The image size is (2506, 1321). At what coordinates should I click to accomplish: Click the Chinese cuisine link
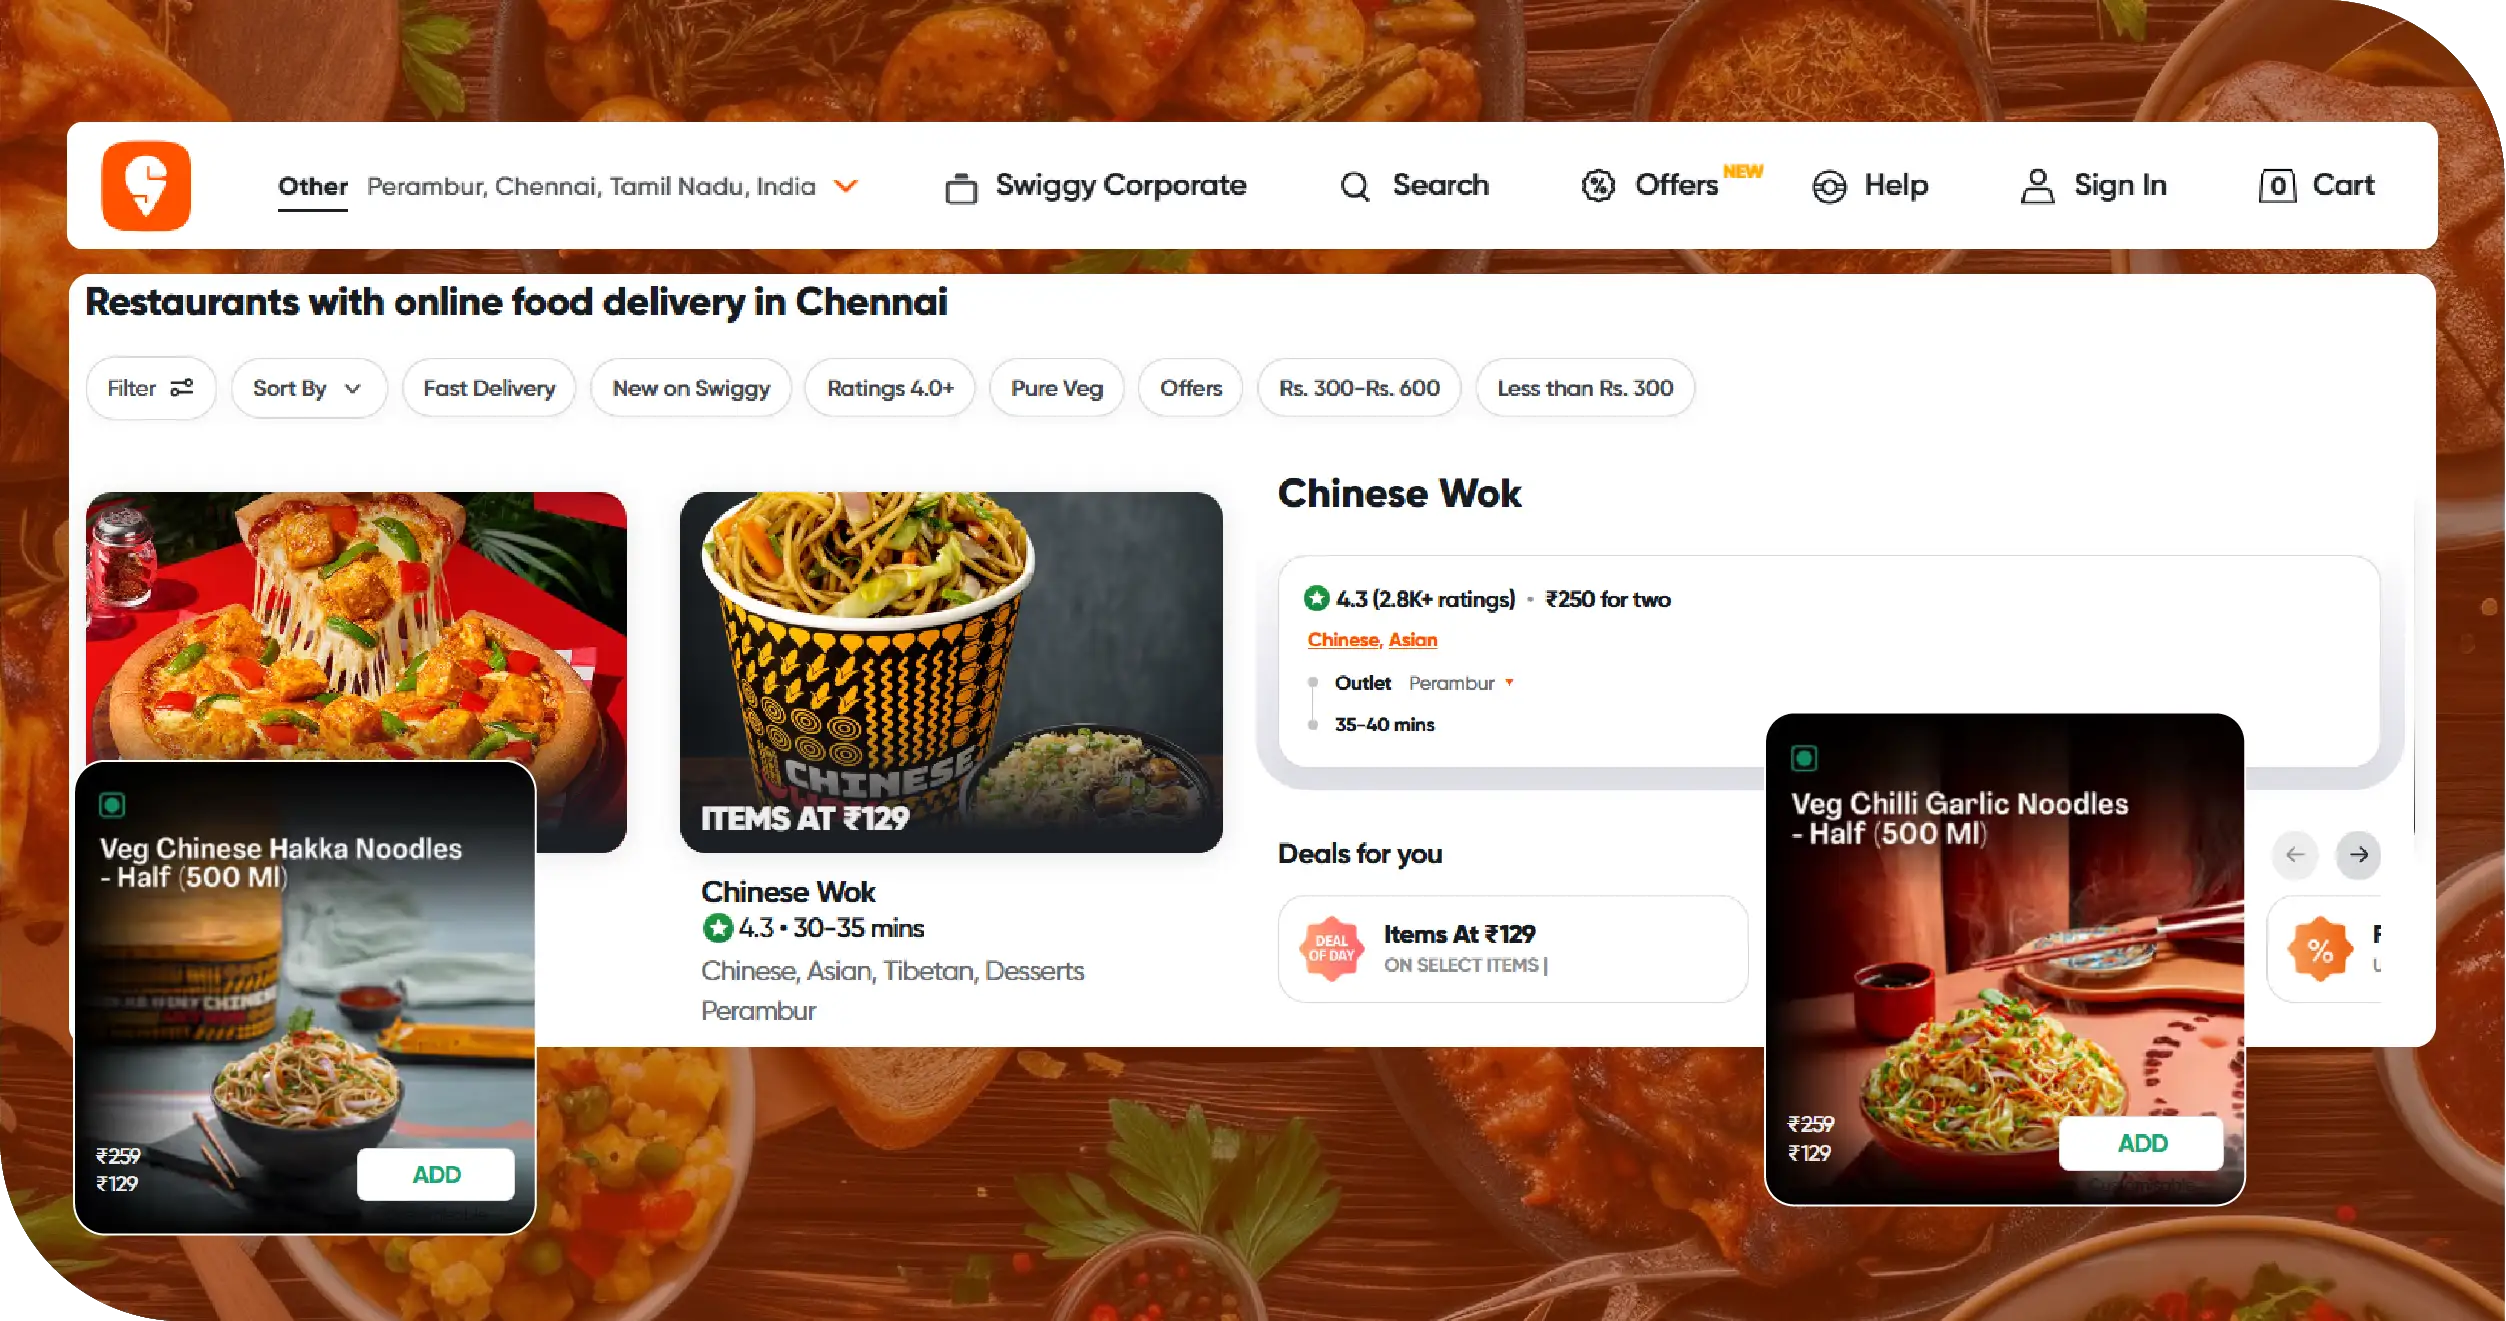click(x=1343, y=640)
